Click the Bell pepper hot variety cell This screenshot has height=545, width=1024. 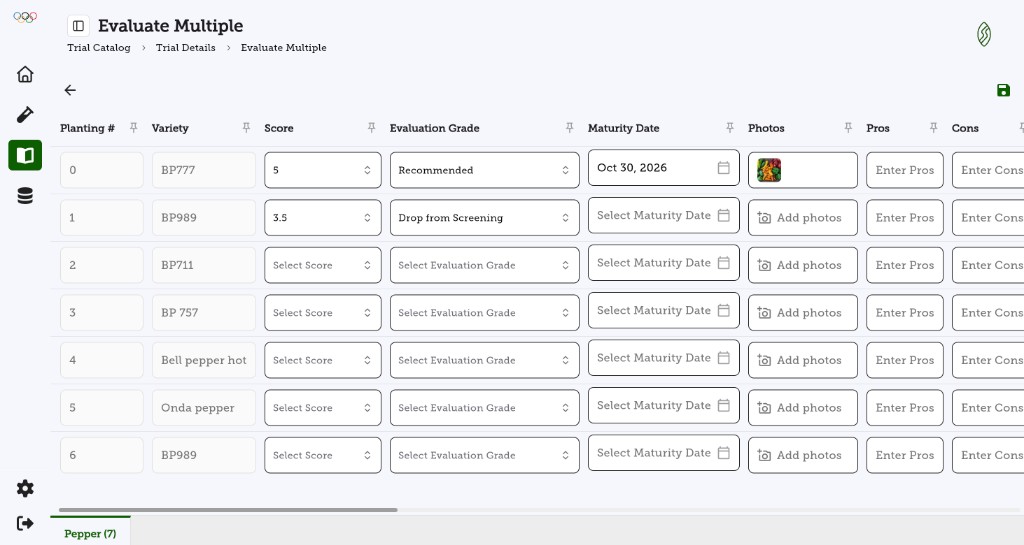[204, 360]
